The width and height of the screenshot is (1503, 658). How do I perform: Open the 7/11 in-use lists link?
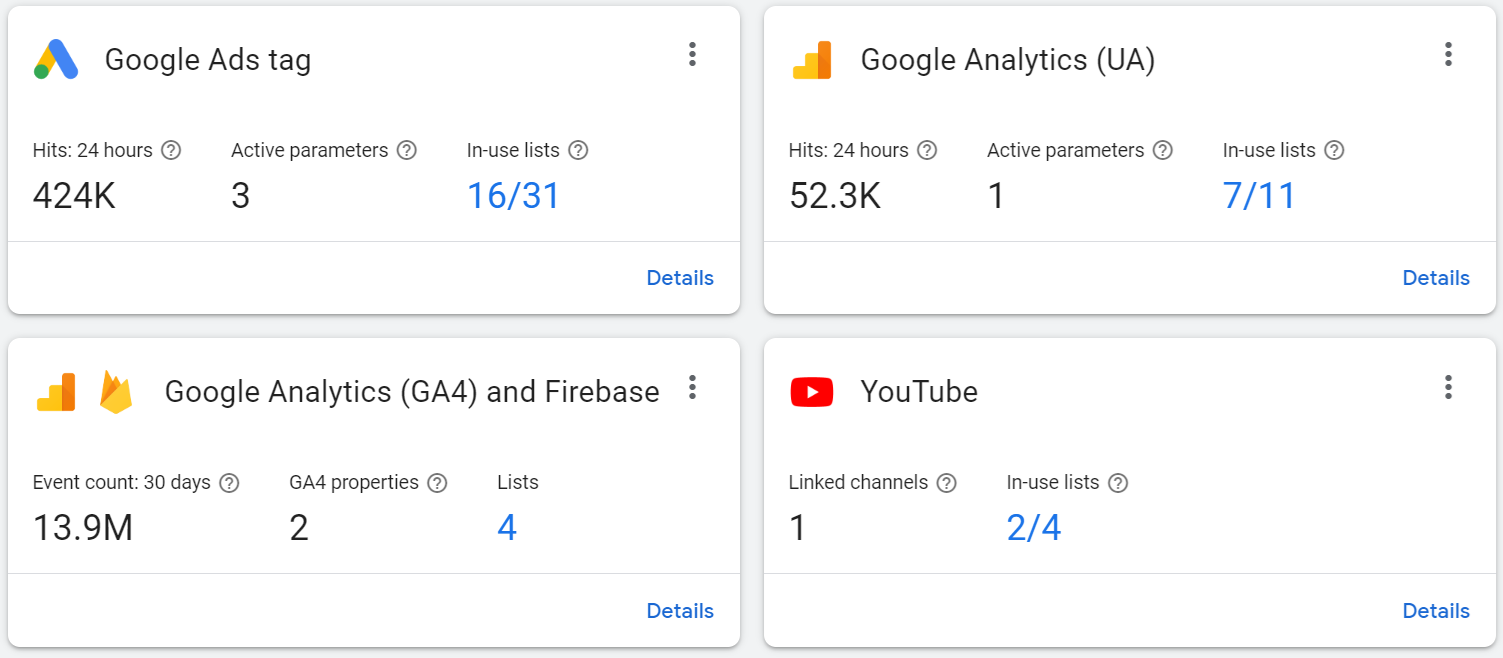click(x=1259, y=196)
